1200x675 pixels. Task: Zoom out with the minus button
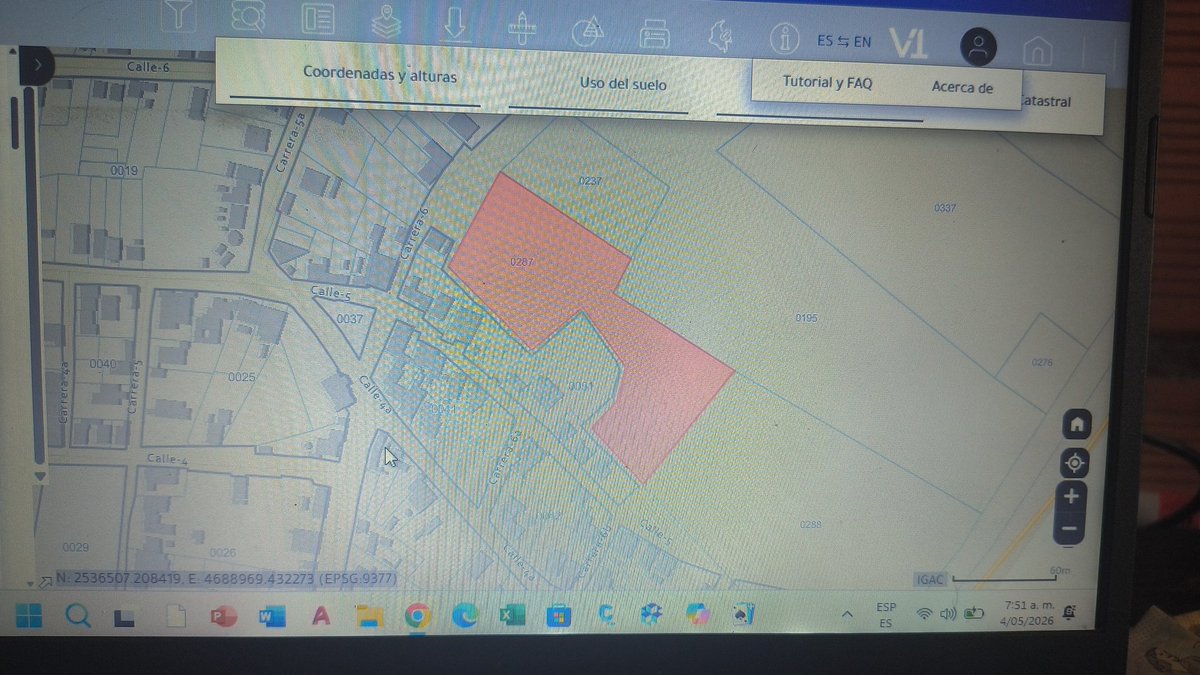click(1070, 528)
